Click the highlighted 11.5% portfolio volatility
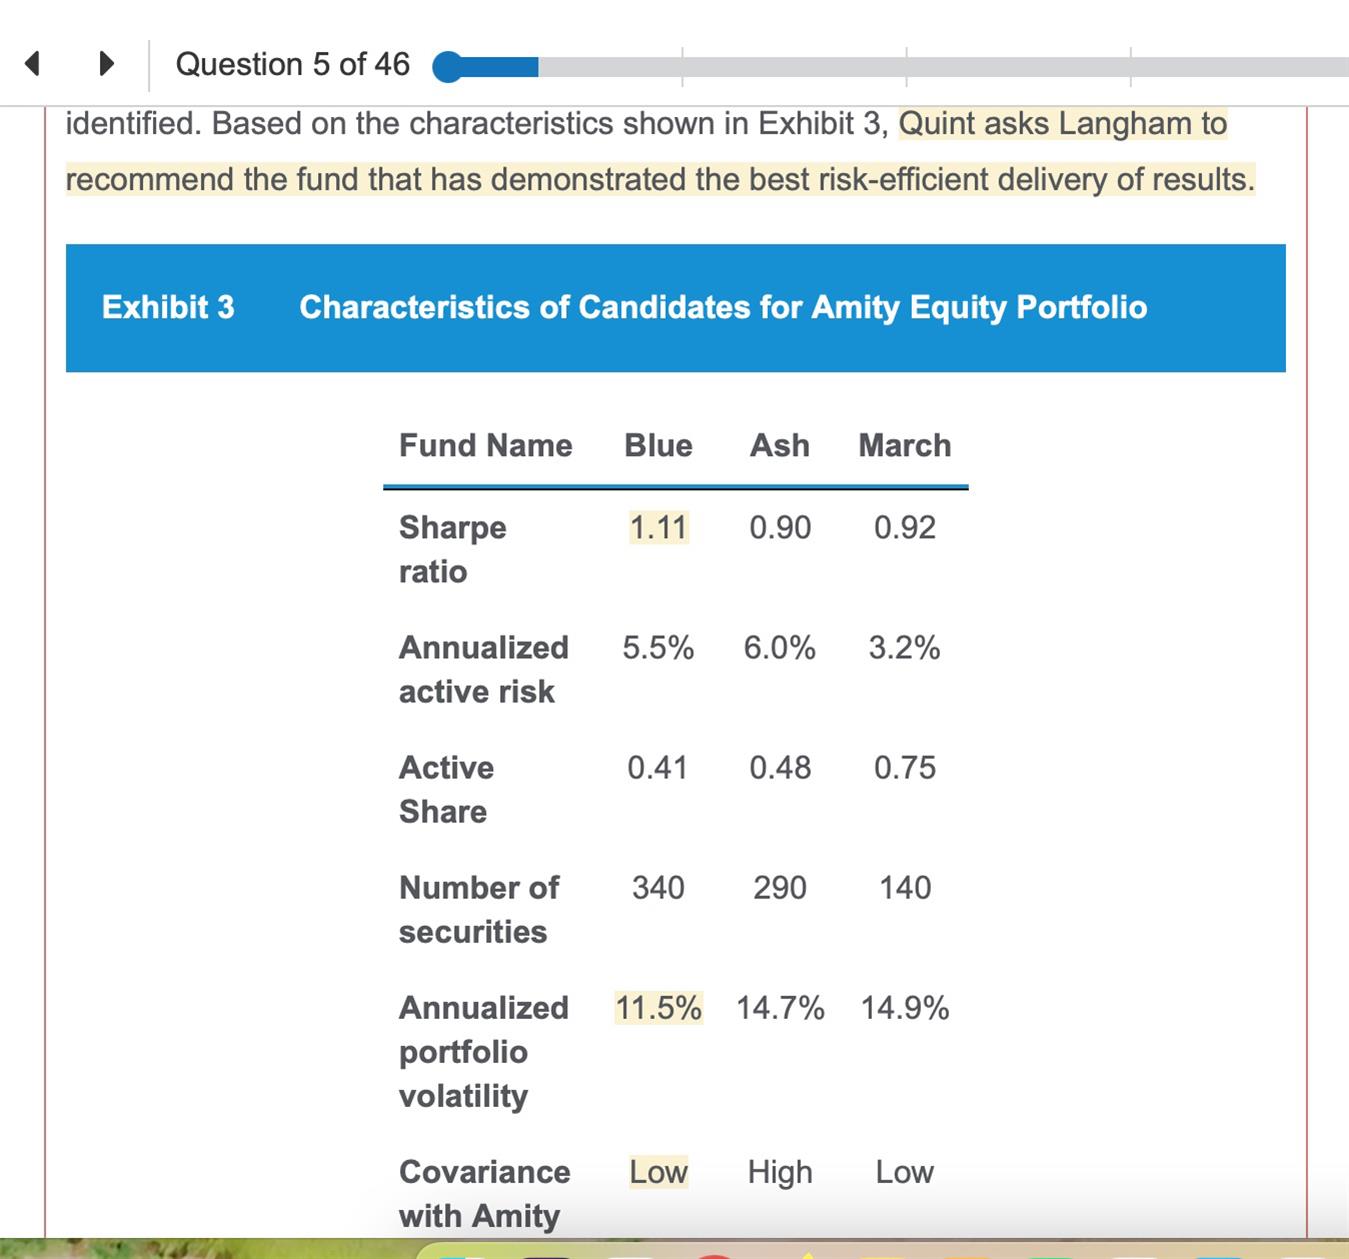 click(658, 1007)
